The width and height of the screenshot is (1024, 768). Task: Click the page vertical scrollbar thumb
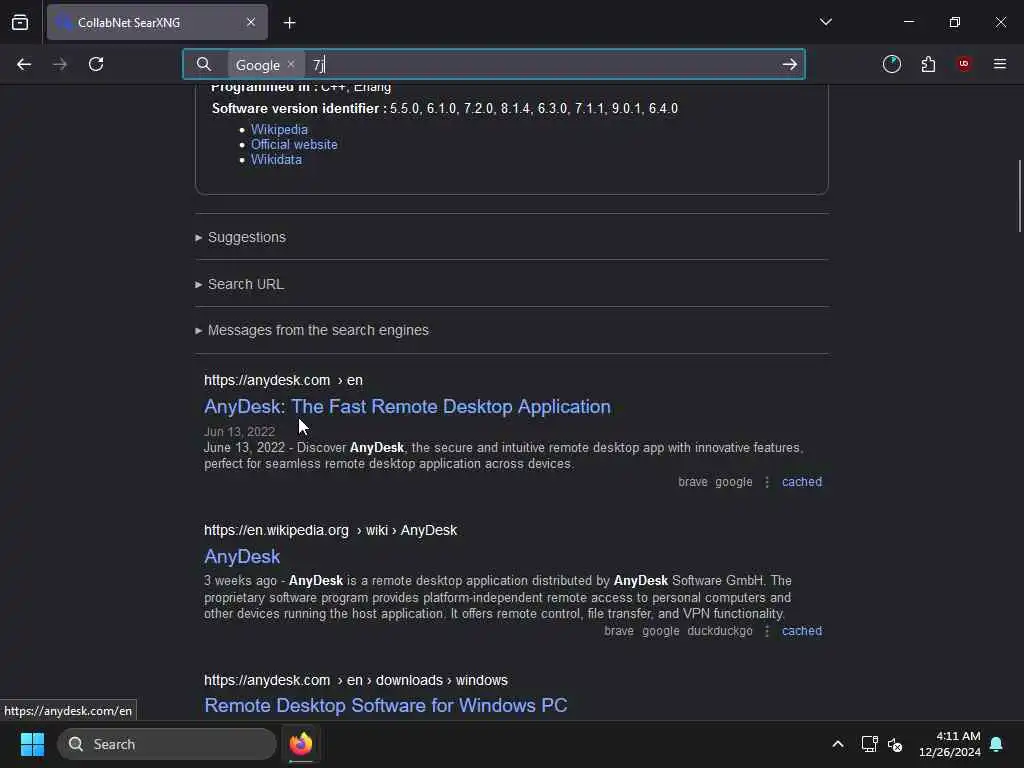point(1019,196)
